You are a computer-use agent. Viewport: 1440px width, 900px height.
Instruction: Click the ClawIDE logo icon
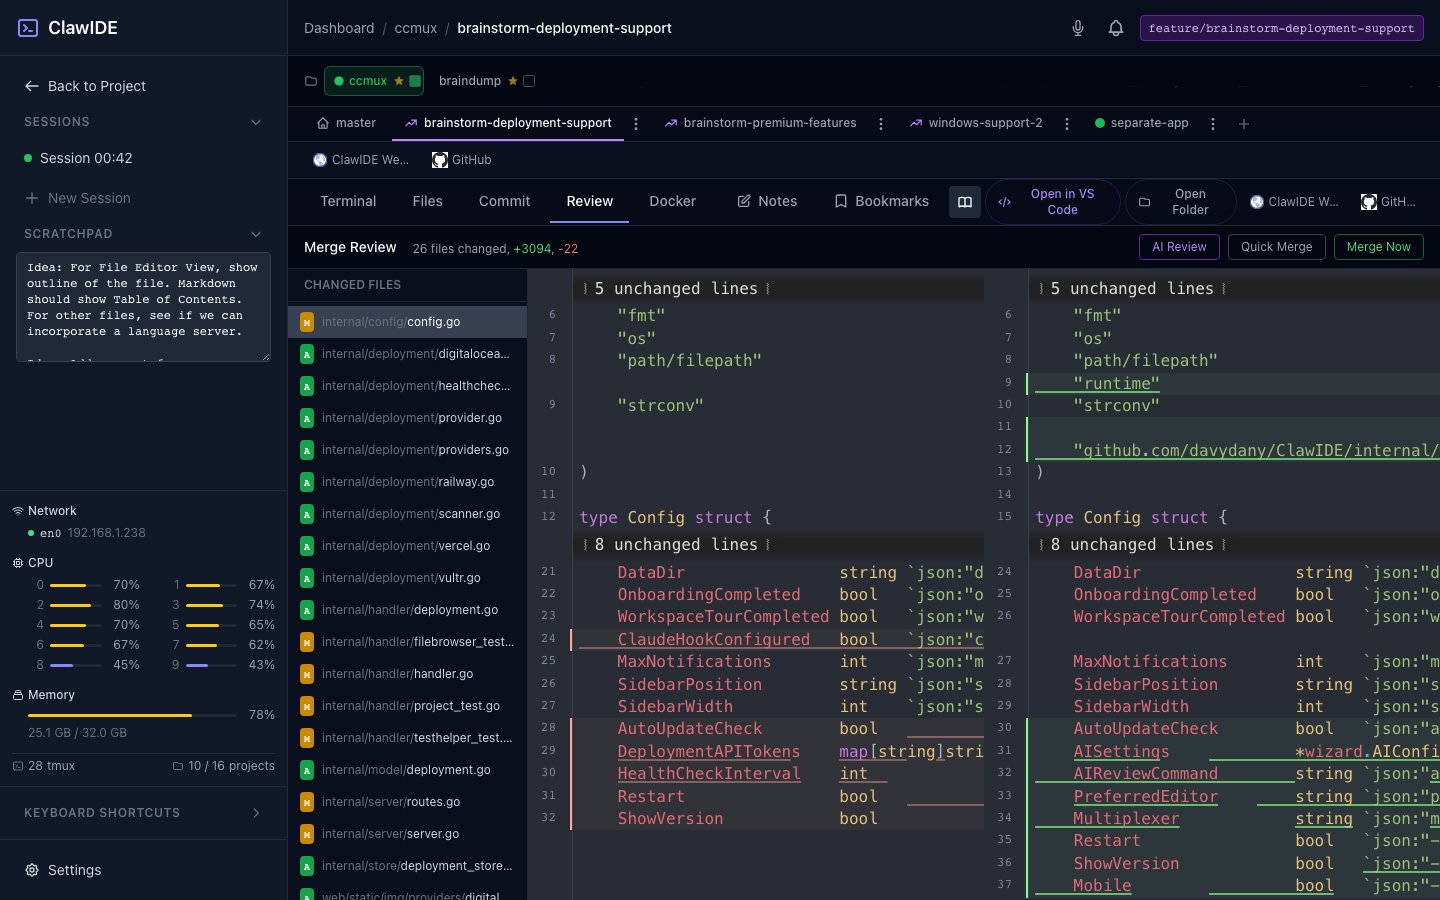pos(28,28)
